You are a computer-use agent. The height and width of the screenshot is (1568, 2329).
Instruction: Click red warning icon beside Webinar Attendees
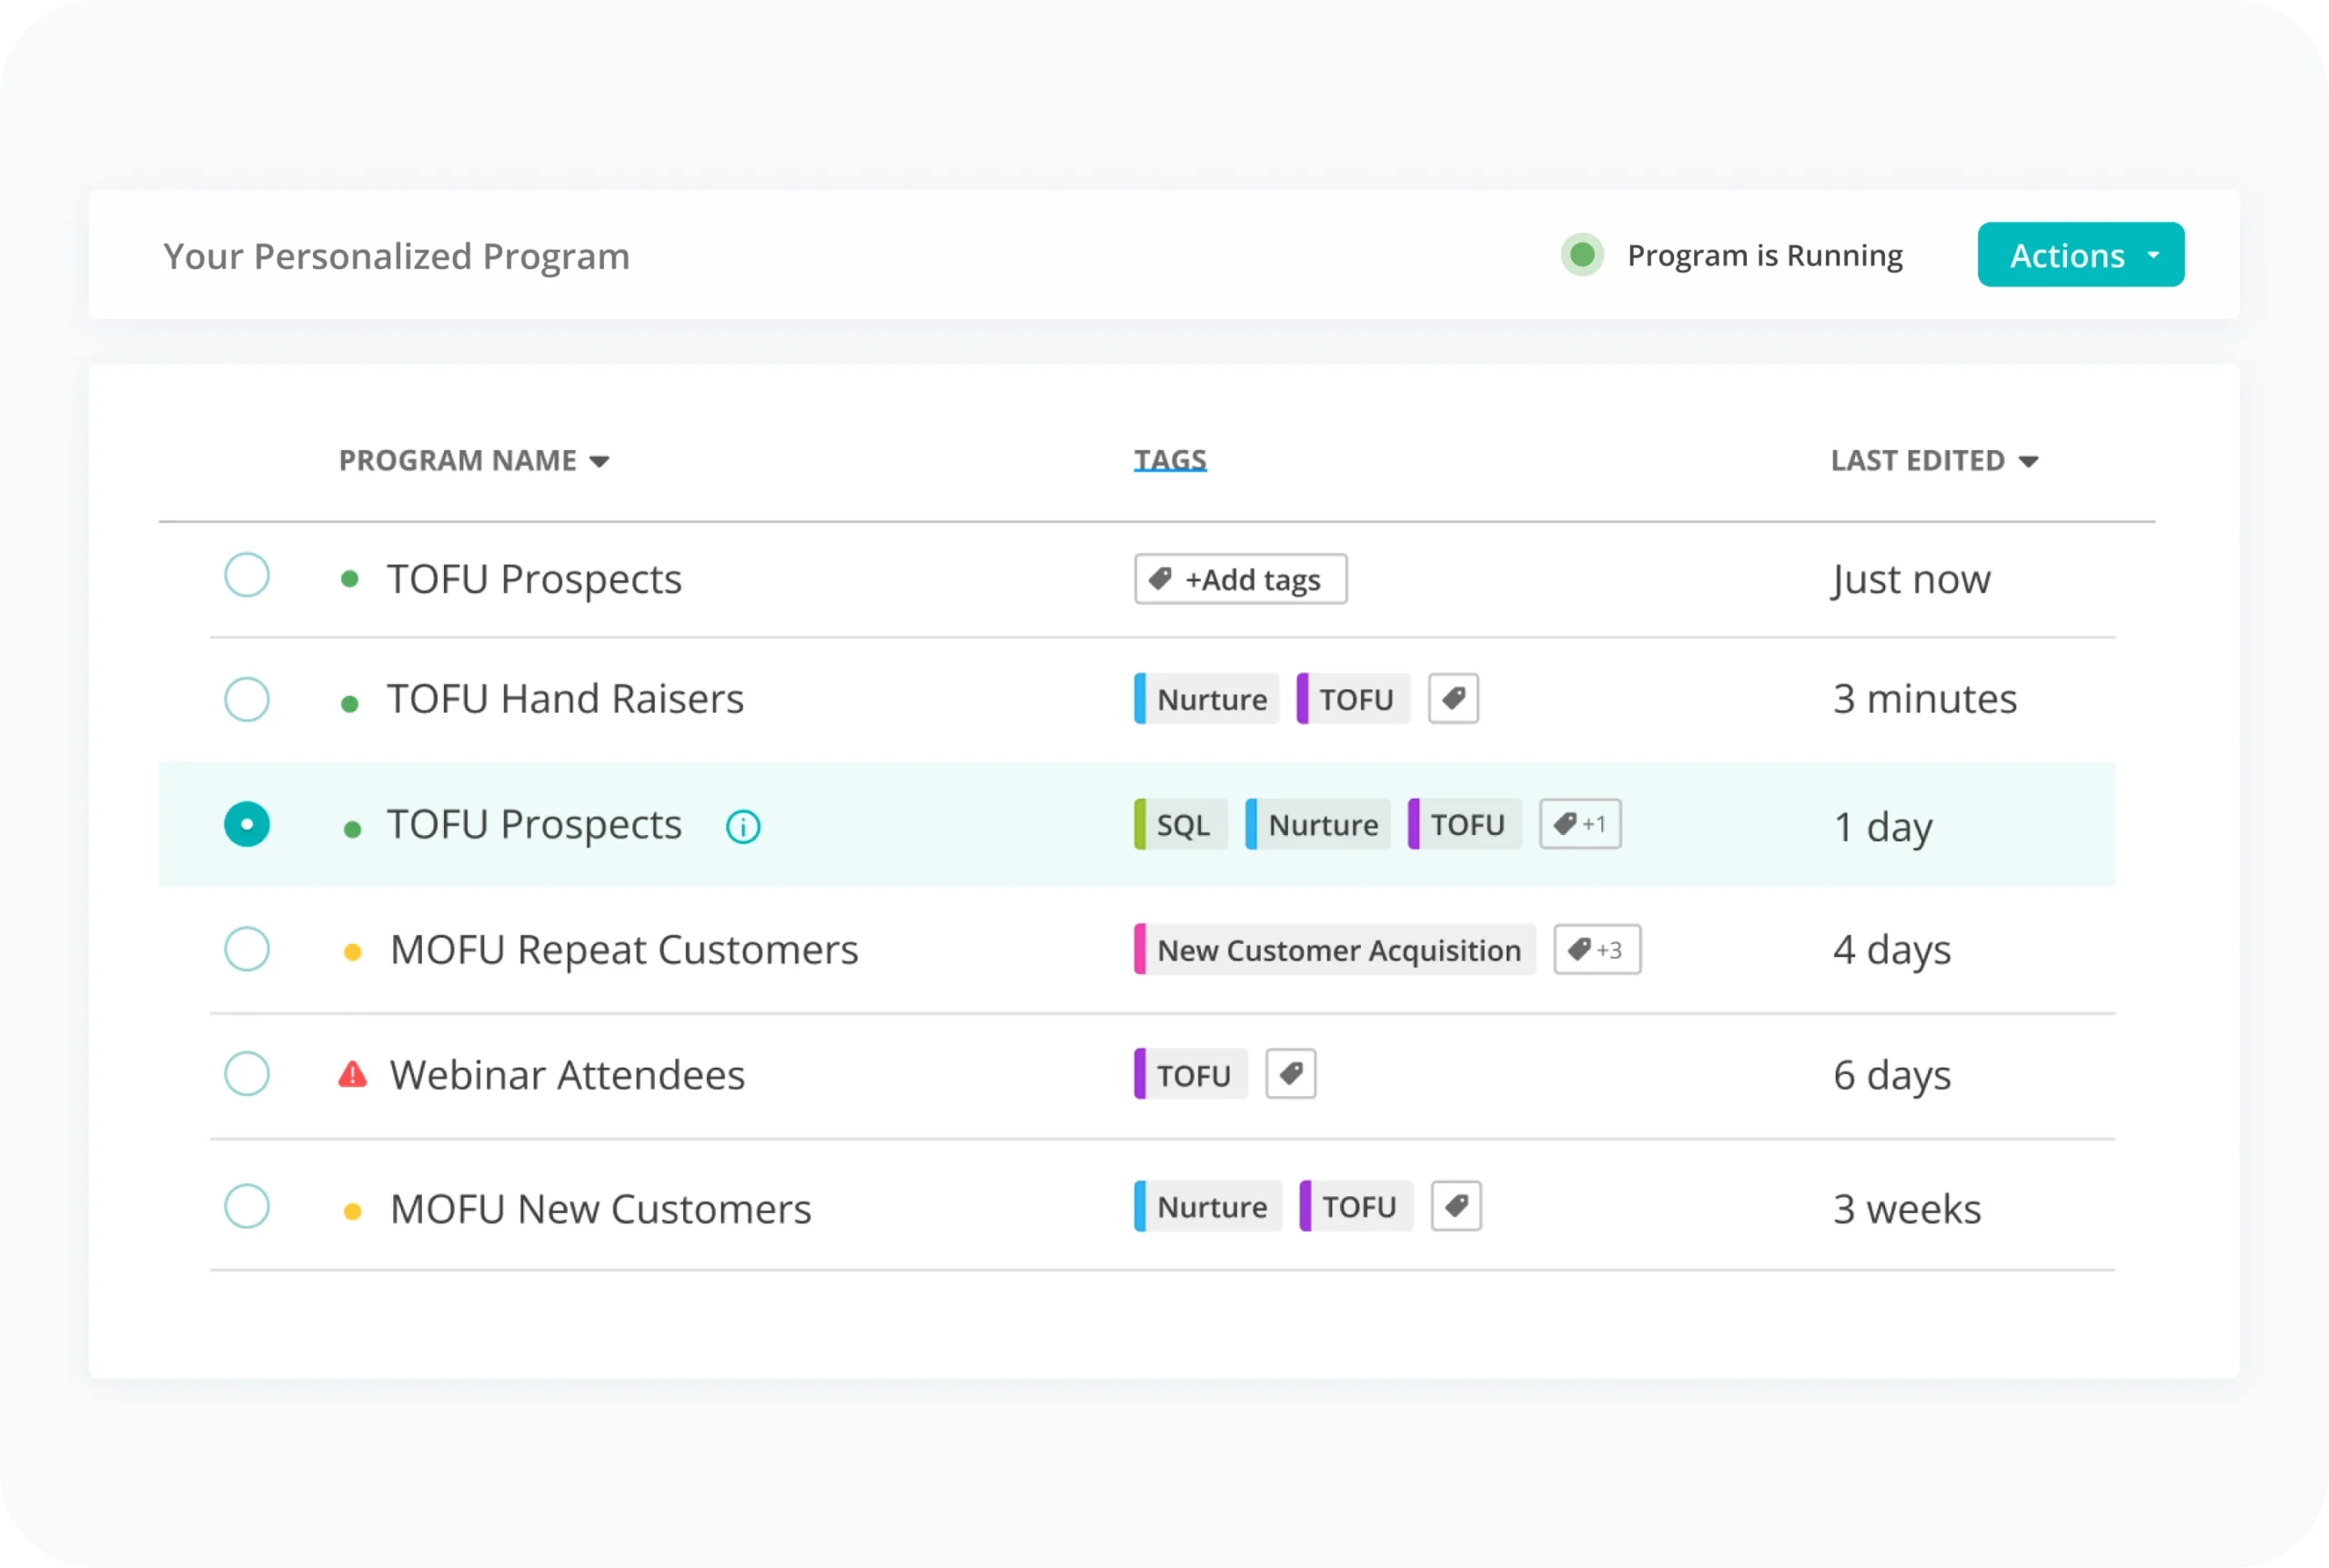352,1075
